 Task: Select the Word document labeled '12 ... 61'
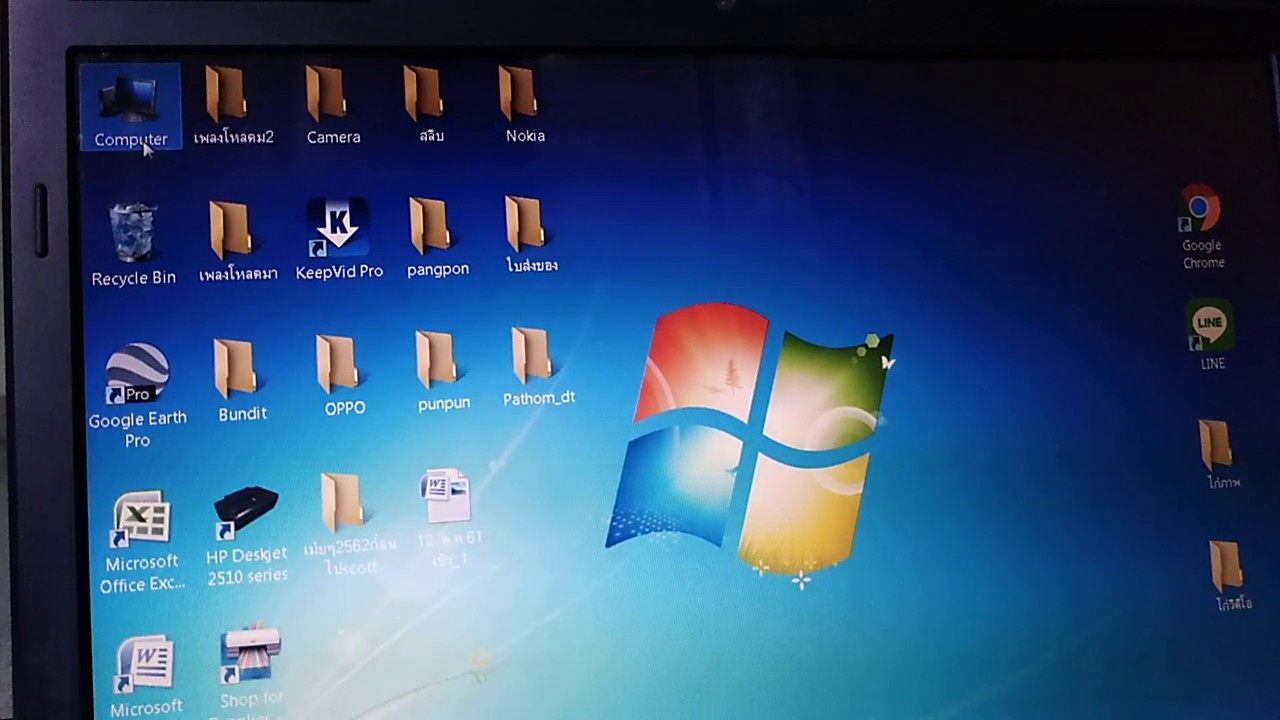449,518
